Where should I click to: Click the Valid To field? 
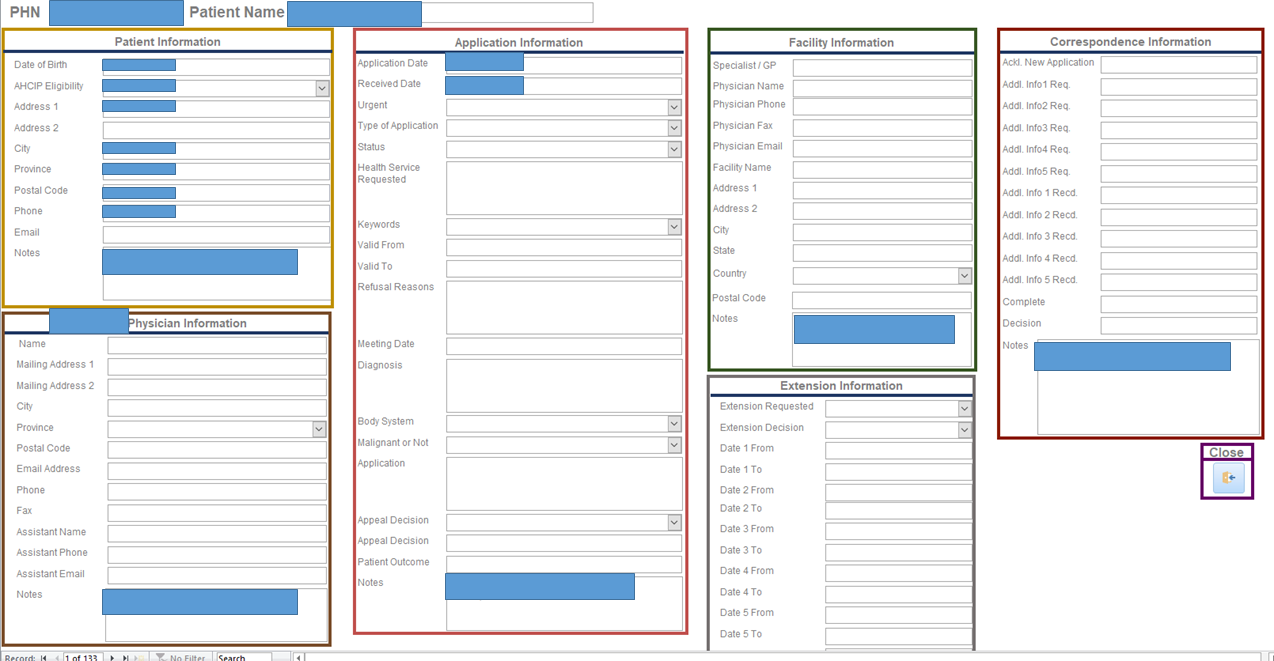(x=564, y=268)
